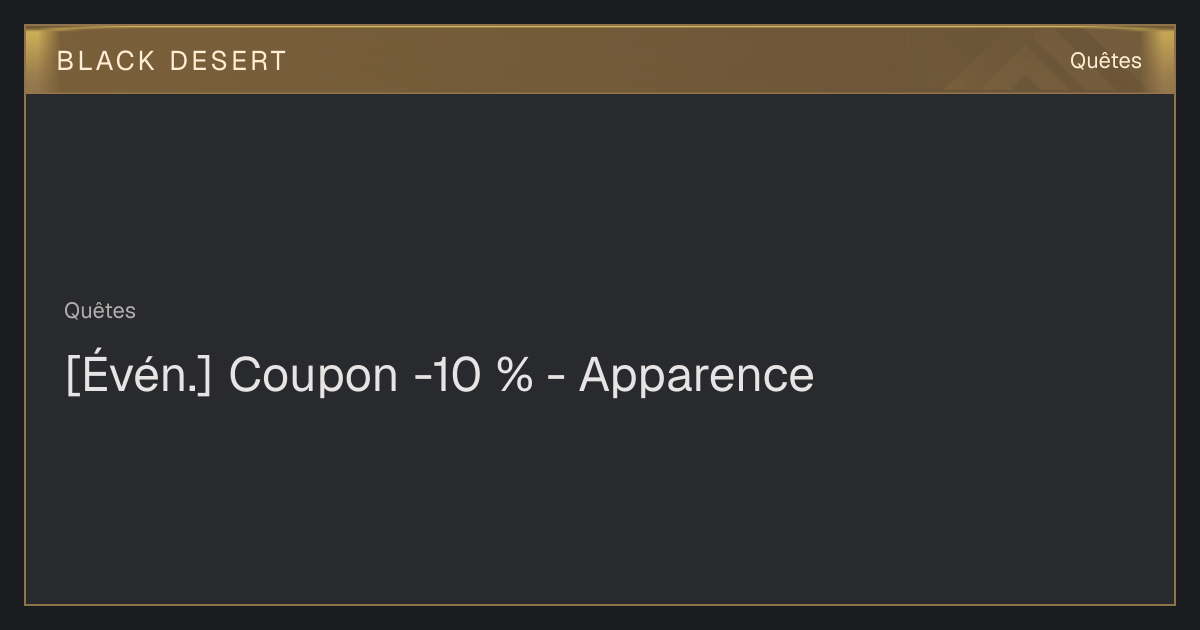The height and width of the screenshot is (630, 1200).
Task: Click the -10 % text in the title
Action: 473,375
